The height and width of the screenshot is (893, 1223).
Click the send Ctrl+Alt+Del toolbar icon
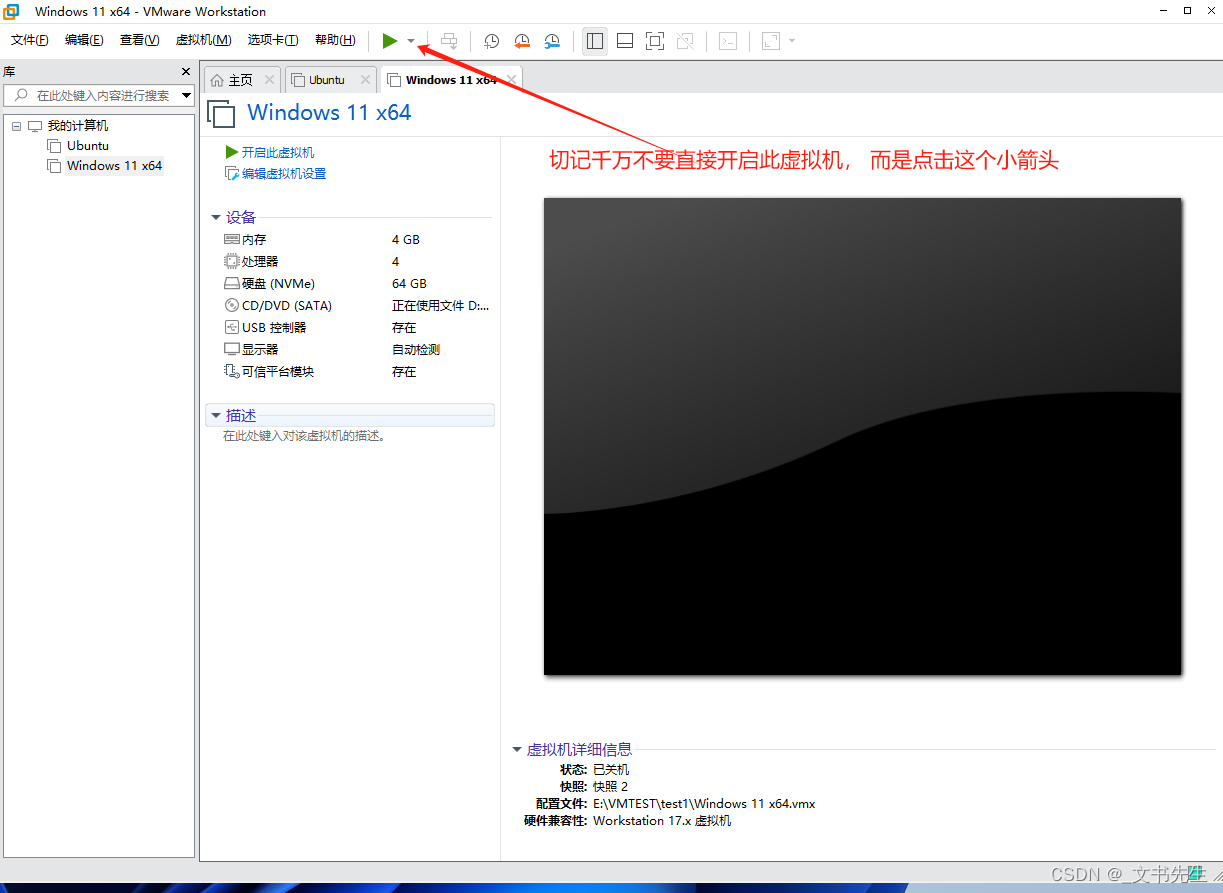pos(450,41)
